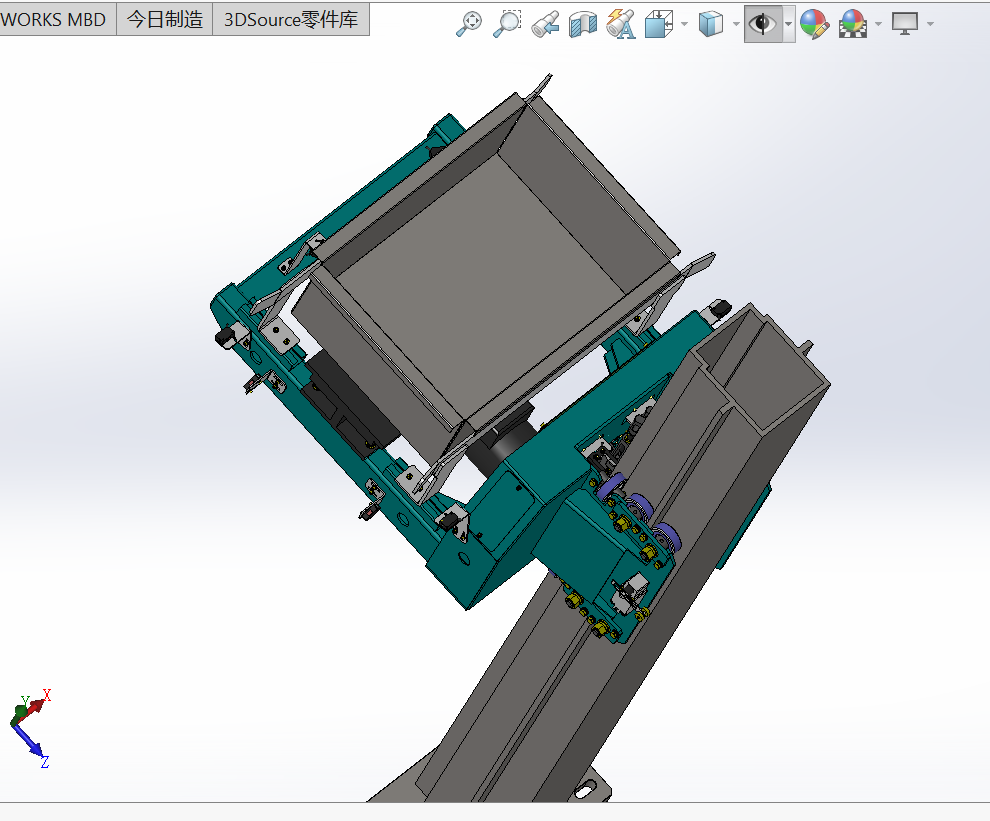Switch to the 今日制造 tab
The height and width of the screenshot is (821, 990).
(165, 20)
